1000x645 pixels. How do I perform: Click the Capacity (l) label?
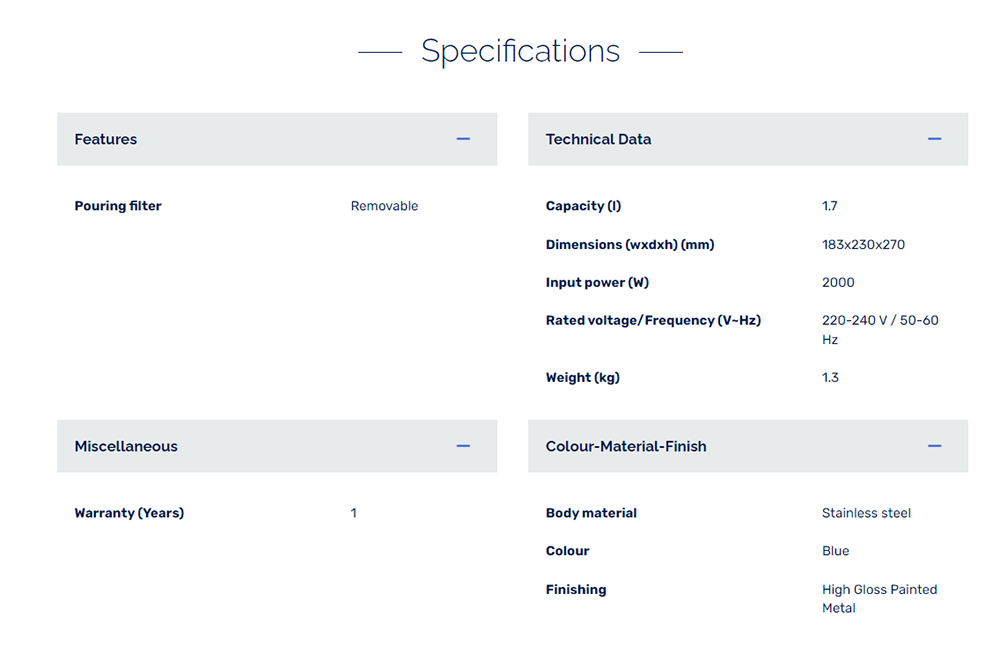583,206
